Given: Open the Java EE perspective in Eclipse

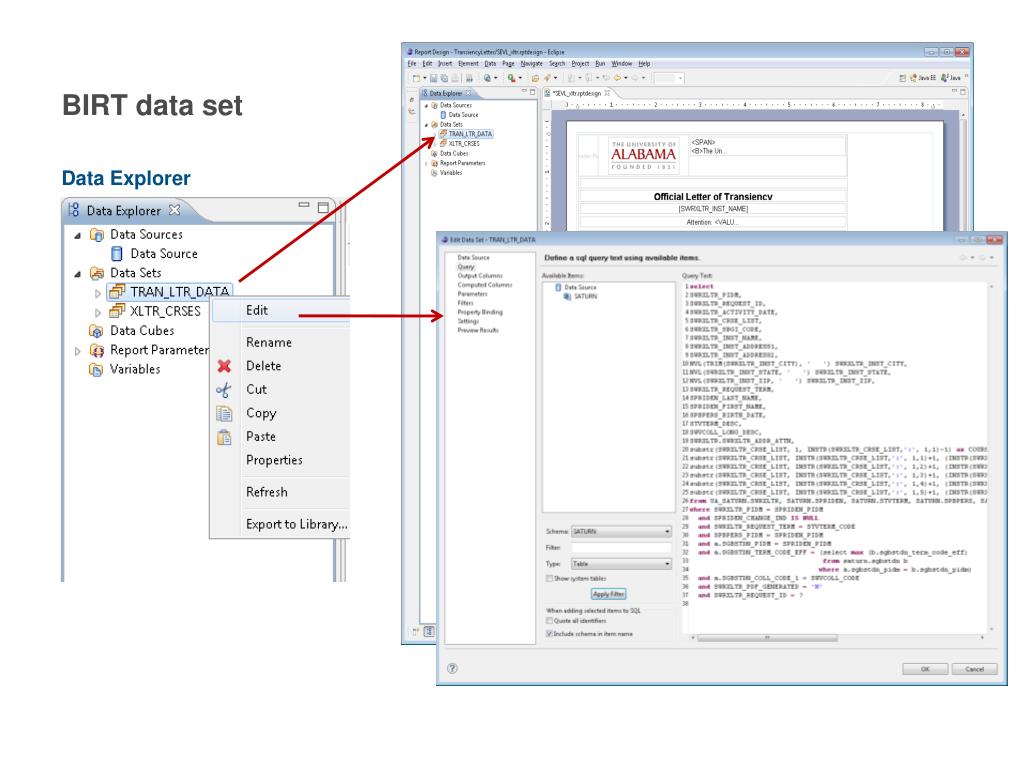Looking at the screenshot, I should click(x=923, y=78).
